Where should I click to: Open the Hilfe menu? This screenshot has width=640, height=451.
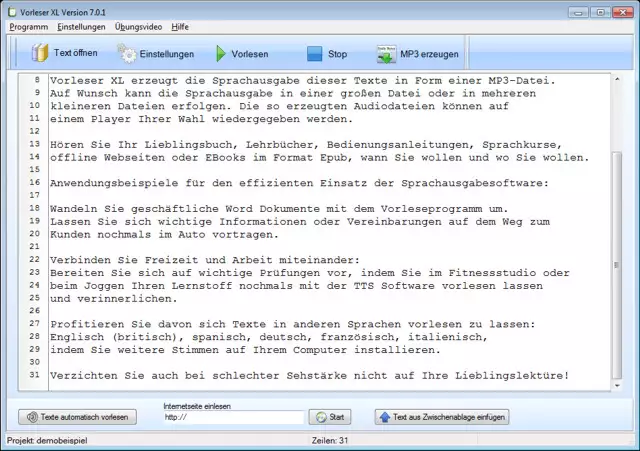180,27
